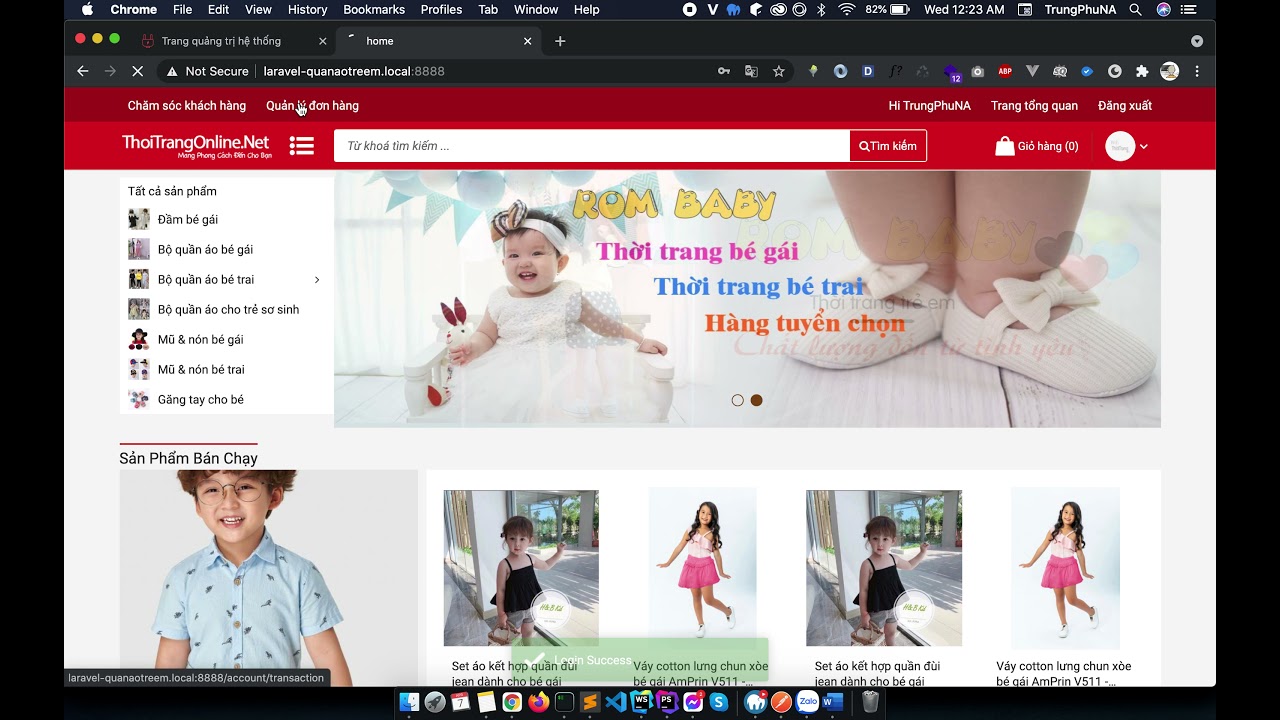Click the Sản Phẩm Bán Chạy heading
Screen dimensions: 1280x720
[188, 458]
